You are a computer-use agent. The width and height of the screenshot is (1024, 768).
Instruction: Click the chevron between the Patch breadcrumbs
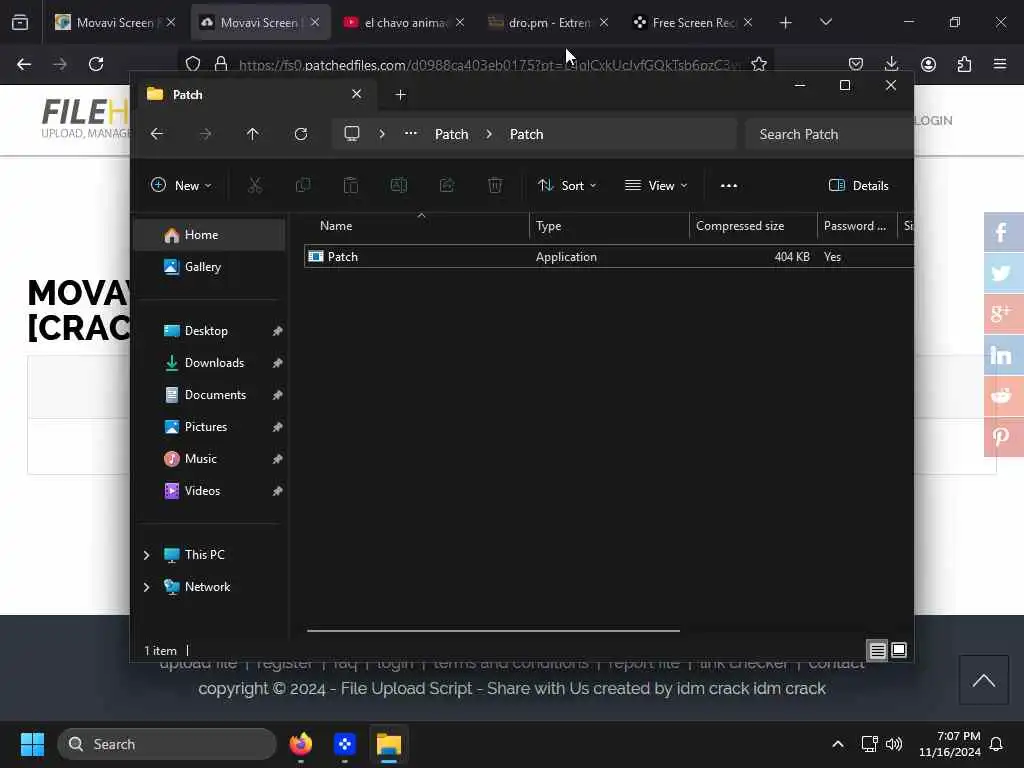pos(489,134)
